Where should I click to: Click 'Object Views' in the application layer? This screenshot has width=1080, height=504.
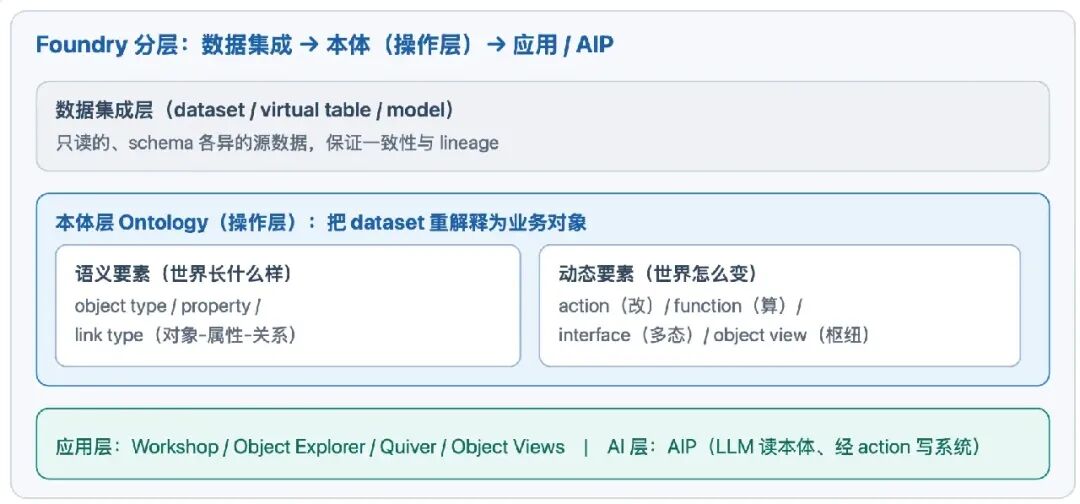508,447
